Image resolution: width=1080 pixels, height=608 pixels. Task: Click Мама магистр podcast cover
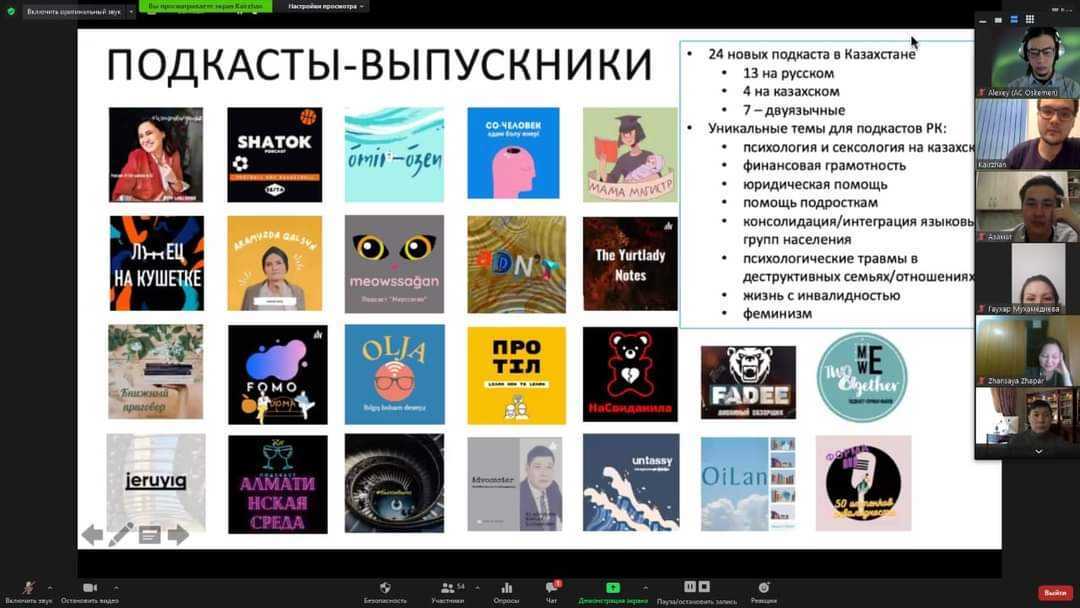630,154
